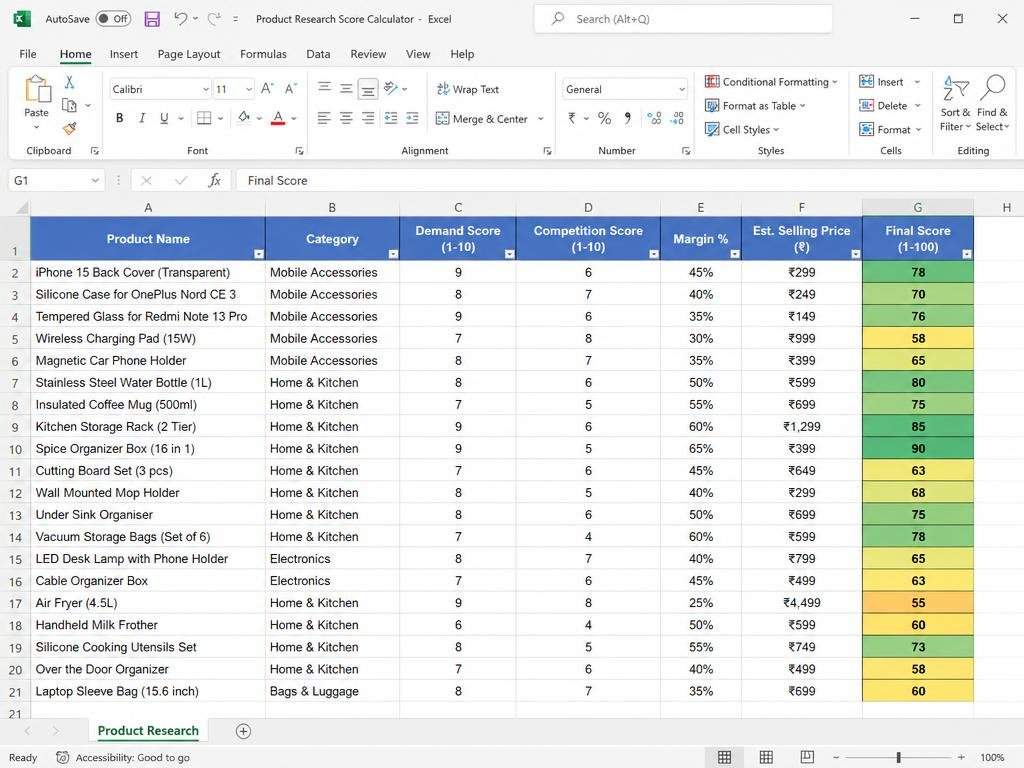Decrease font size with the smaller A icon
This screenshot has width=1024, height=768.
click(x=291, y=89)
